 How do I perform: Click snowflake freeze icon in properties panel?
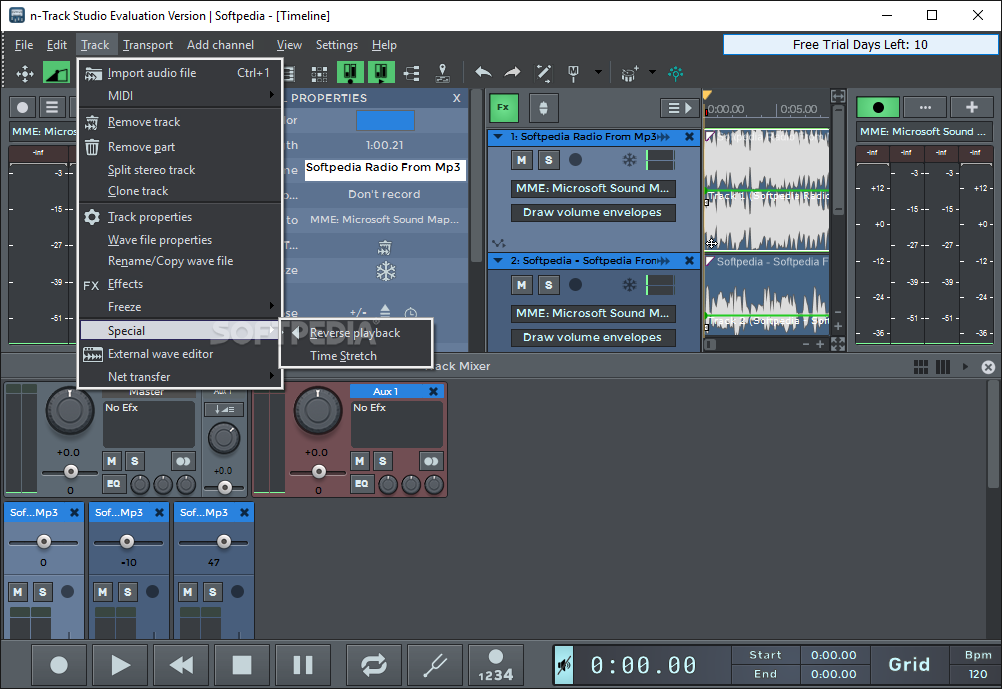(385, 272)
